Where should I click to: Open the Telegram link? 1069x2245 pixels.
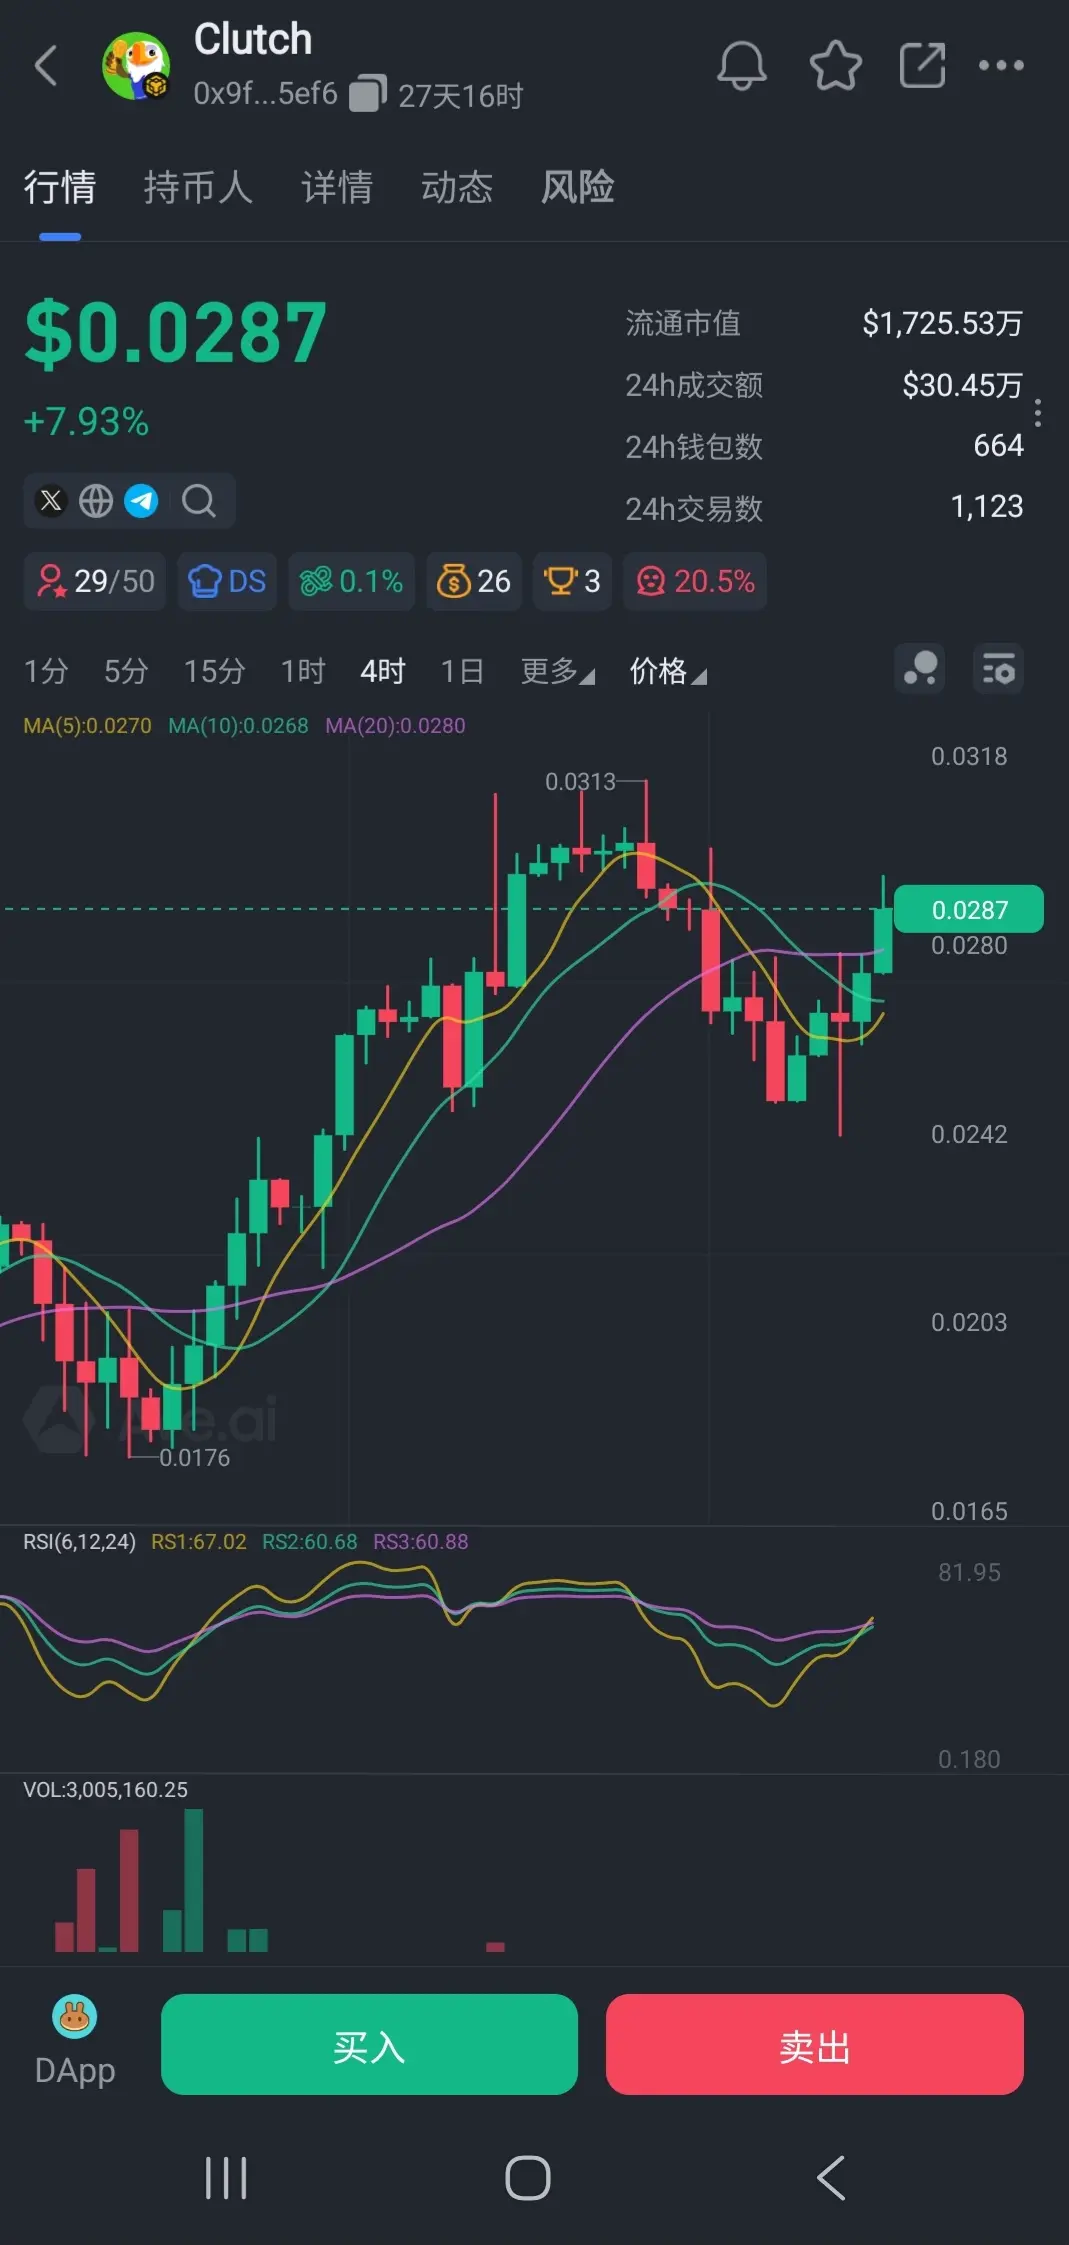pos(141,500)
